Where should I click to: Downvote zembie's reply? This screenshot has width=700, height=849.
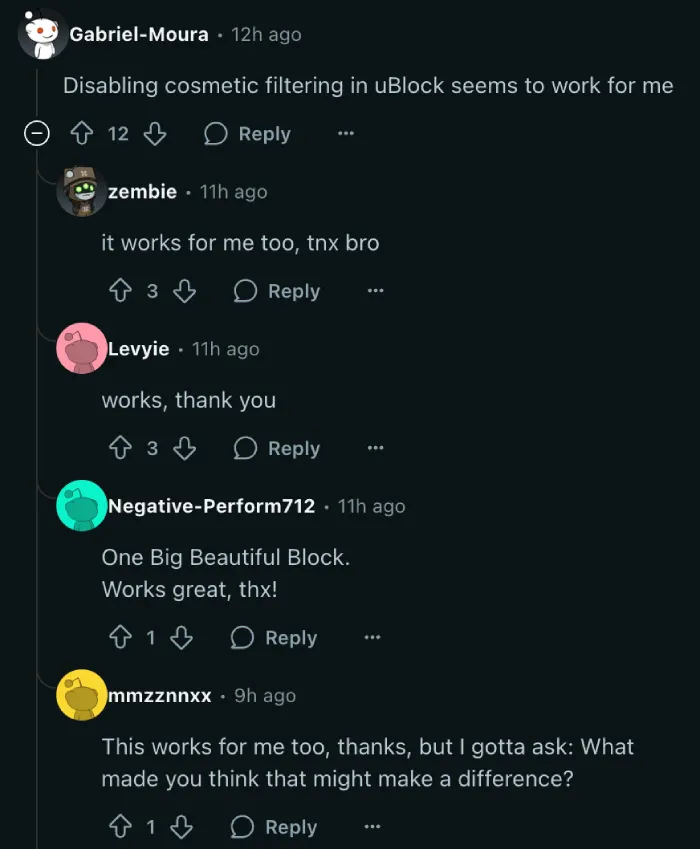tap(184, 291)
